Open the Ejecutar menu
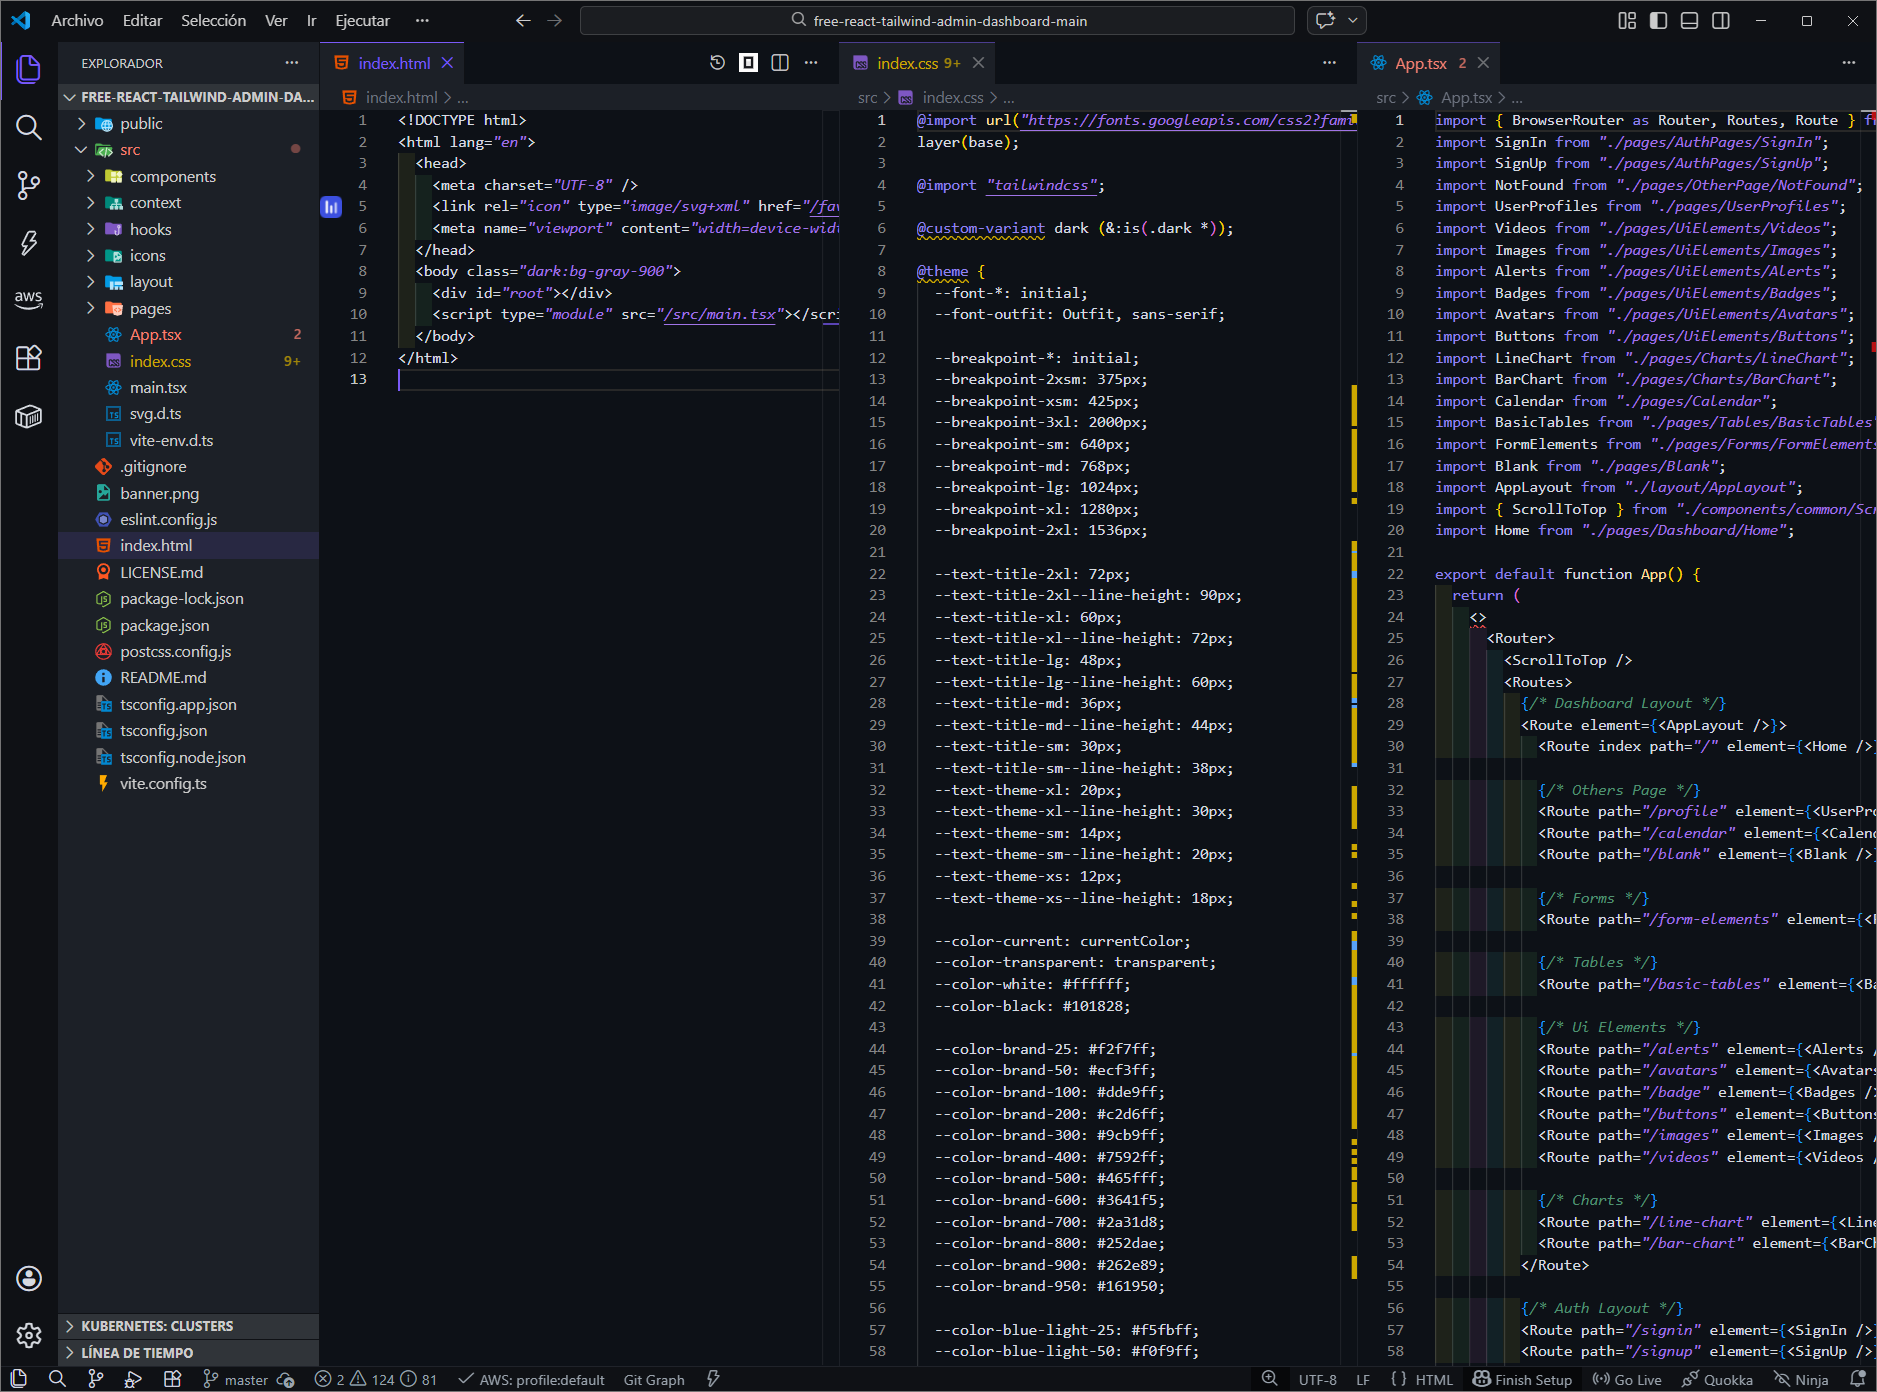Viewport: 1877px width, 1392px height. click(x=362, y=20)
